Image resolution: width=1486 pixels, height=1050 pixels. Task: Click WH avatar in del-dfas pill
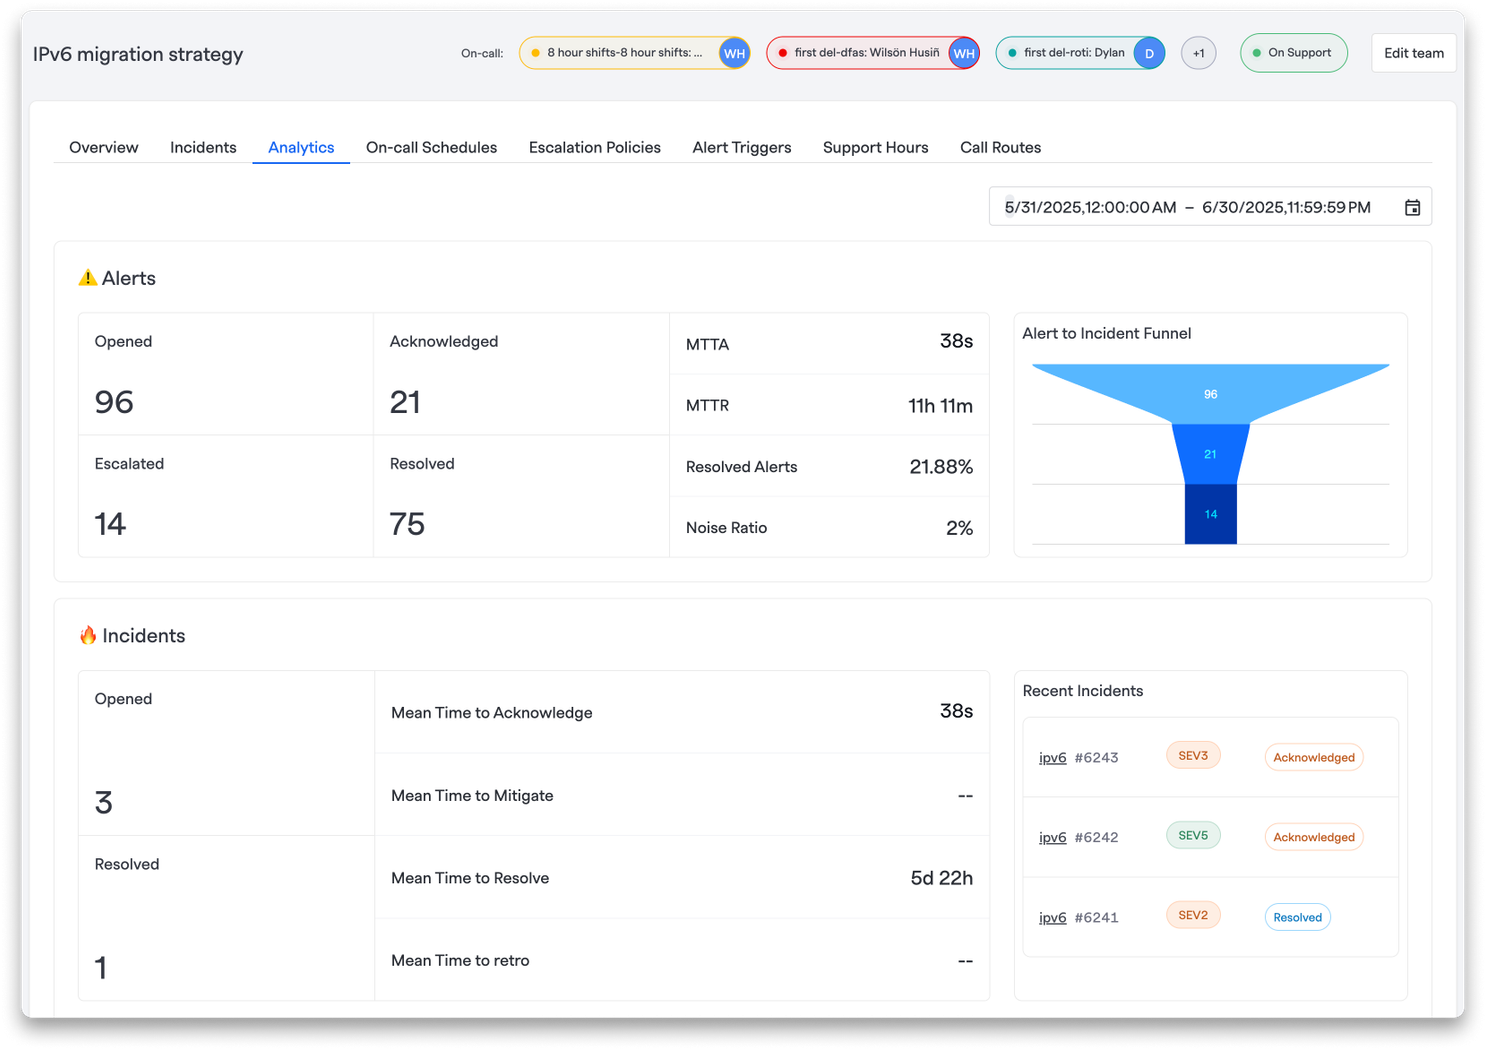(963, 53)
